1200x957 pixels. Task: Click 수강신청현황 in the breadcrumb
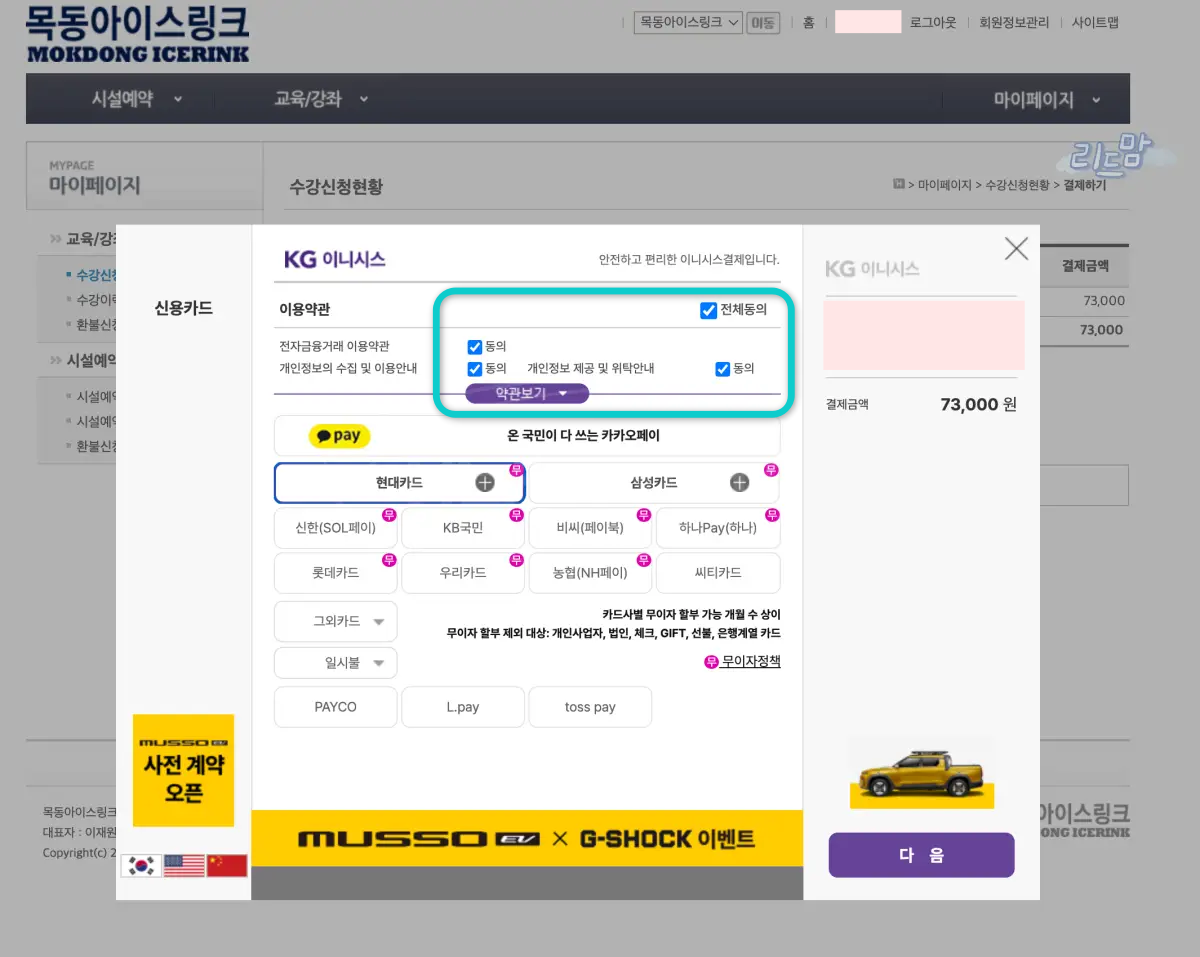point(1018,185)
